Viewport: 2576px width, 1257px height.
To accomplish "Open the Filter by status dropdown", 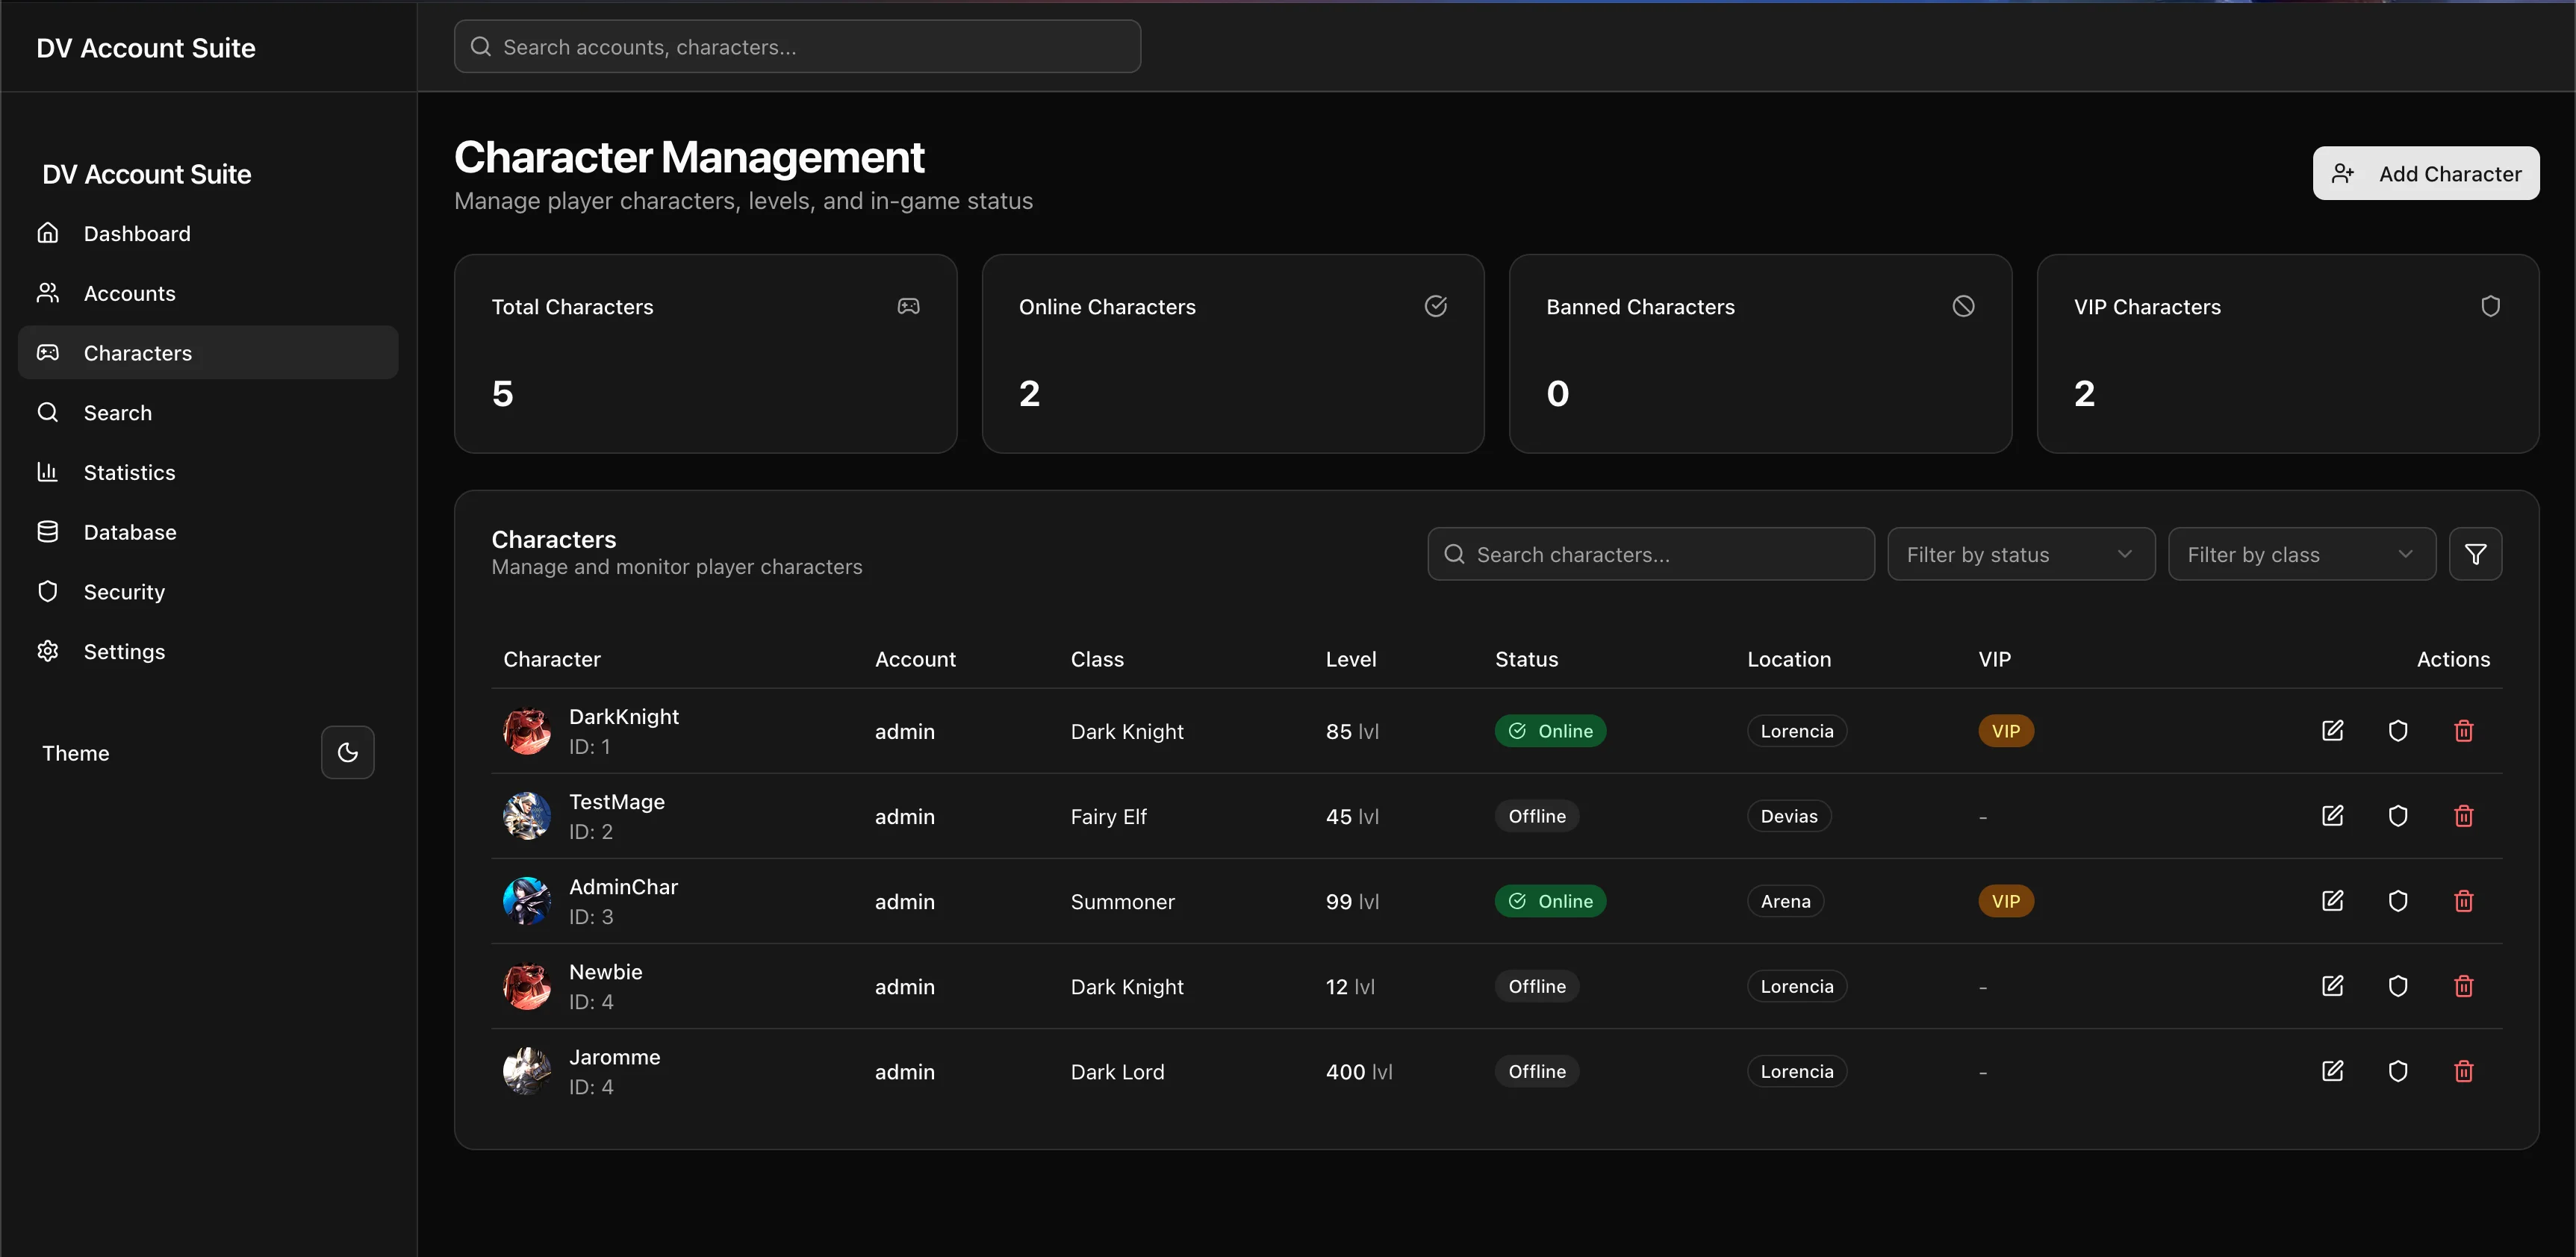I will coord(2020,554).
